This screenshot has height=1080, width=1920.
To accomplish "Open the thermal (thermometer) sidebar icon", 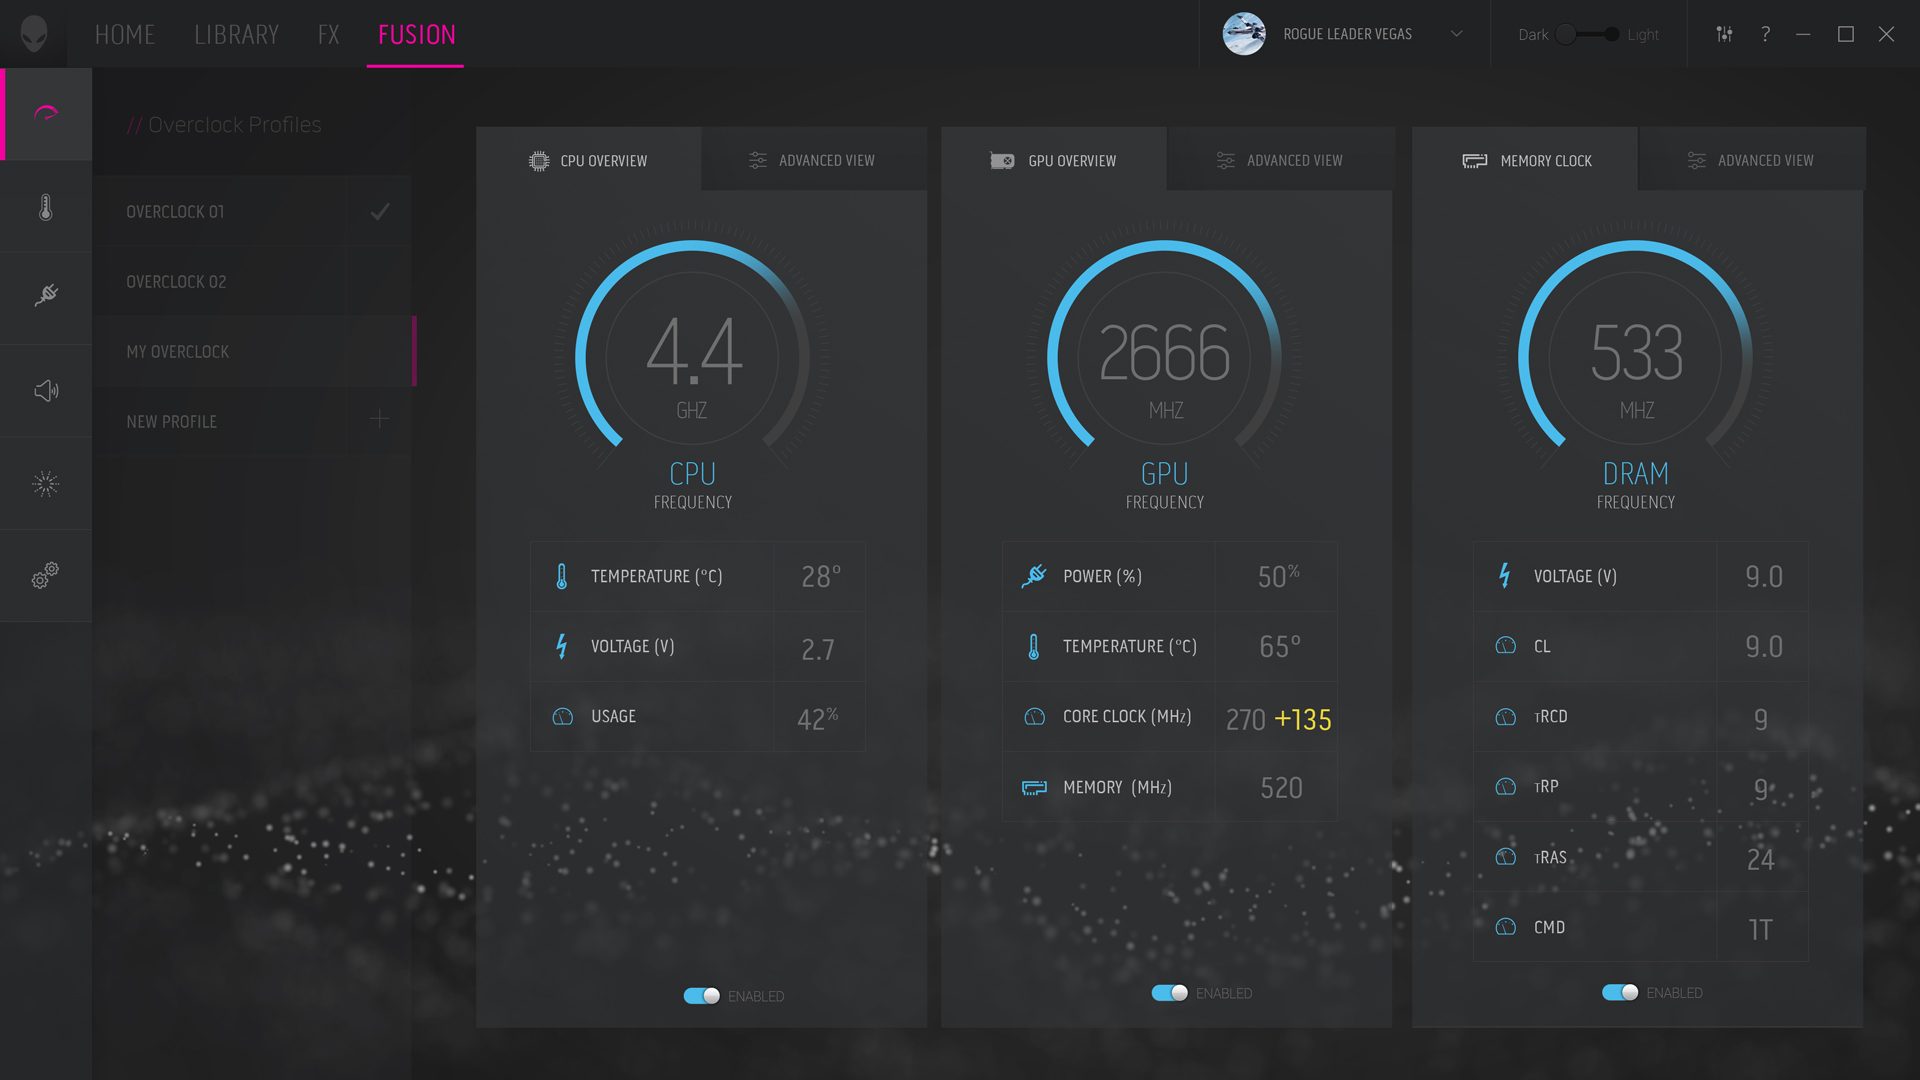I will (x=45, y=207).
